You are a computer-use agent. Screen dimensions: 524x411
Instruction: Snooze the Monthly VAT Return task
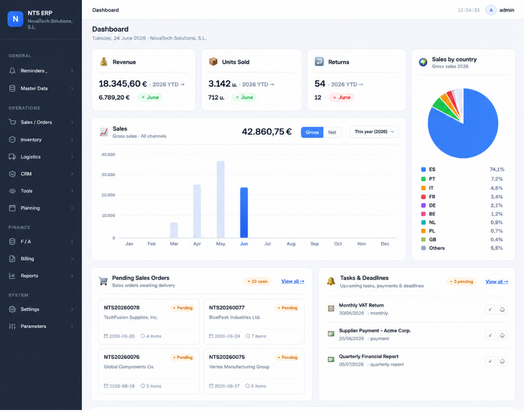tap(502, 309)
